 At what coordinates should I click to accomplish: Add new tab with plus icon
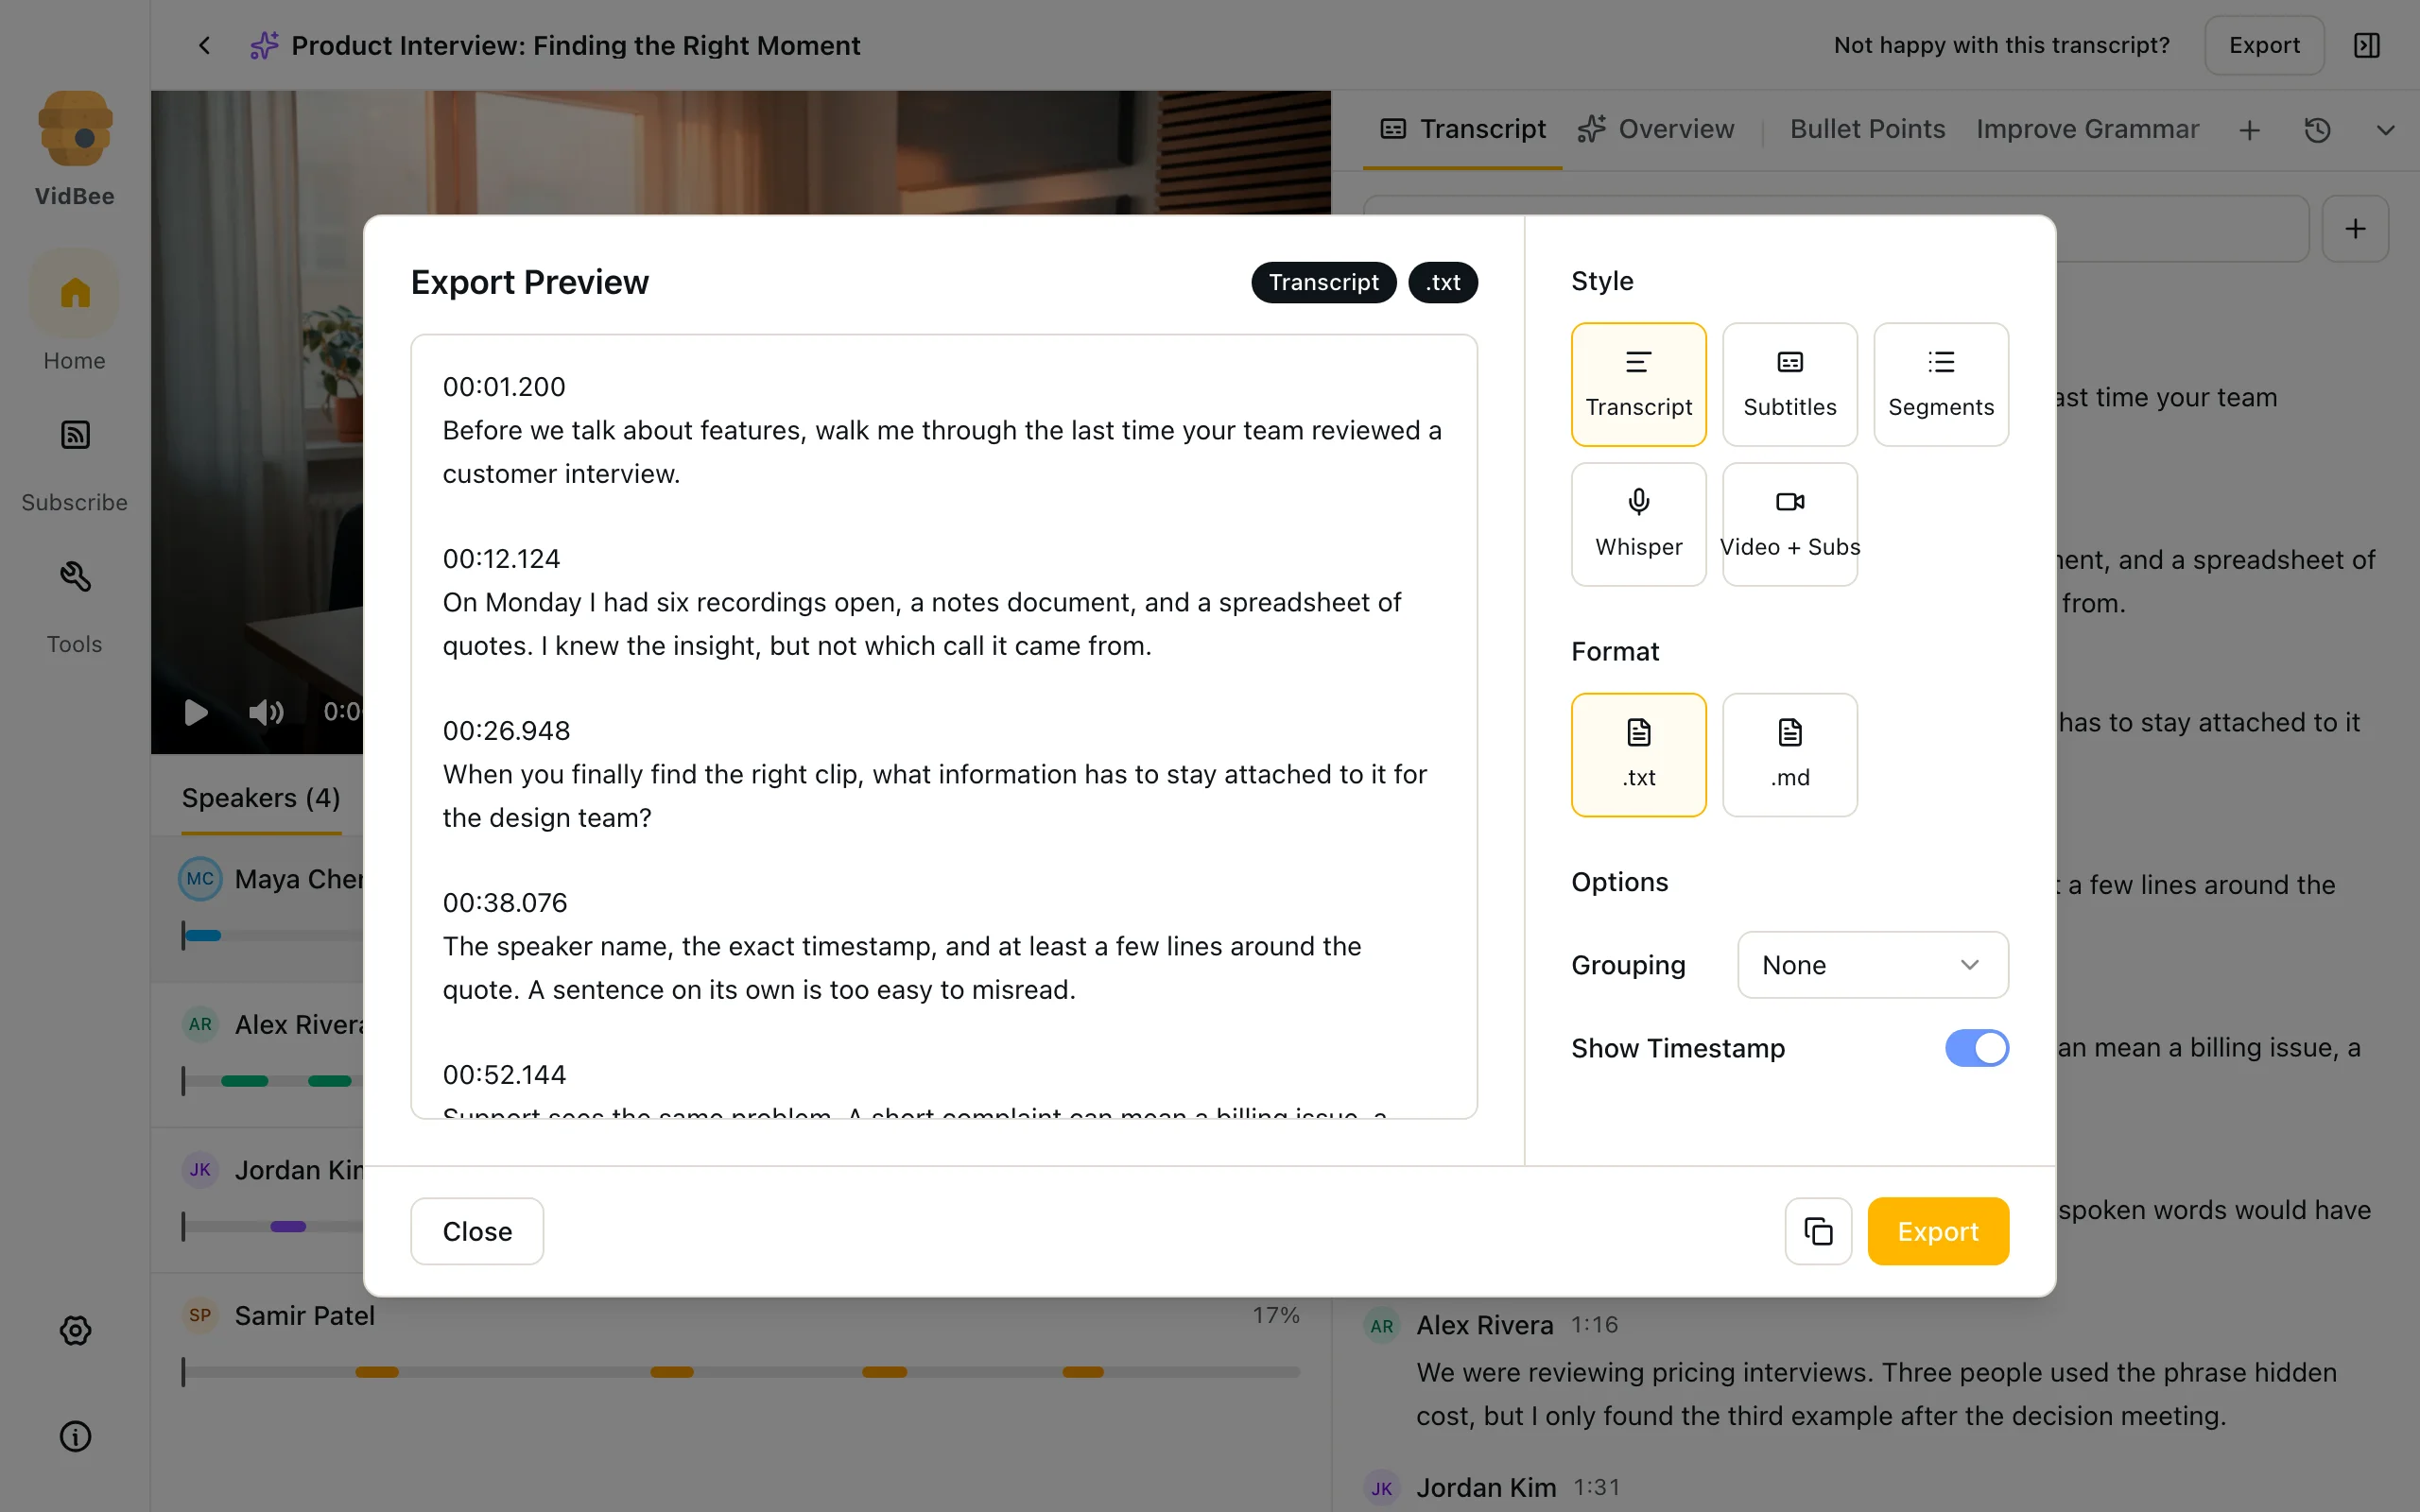[x=2250, y=130]
